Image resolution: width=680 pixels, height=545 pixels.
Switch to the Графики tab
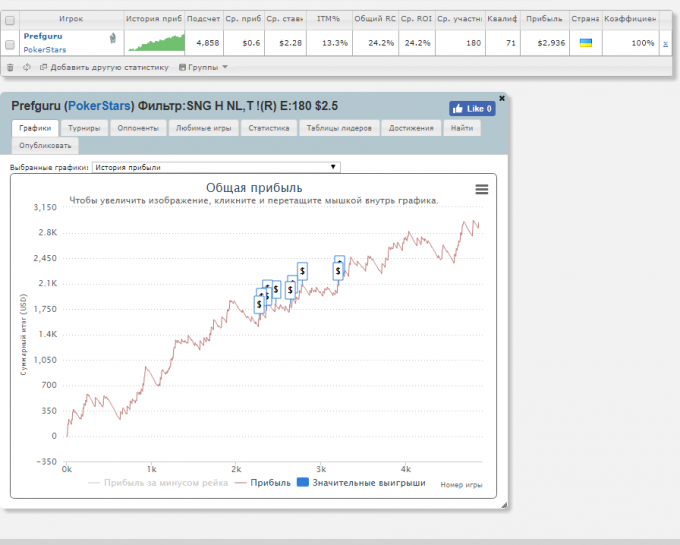point(35,128)
